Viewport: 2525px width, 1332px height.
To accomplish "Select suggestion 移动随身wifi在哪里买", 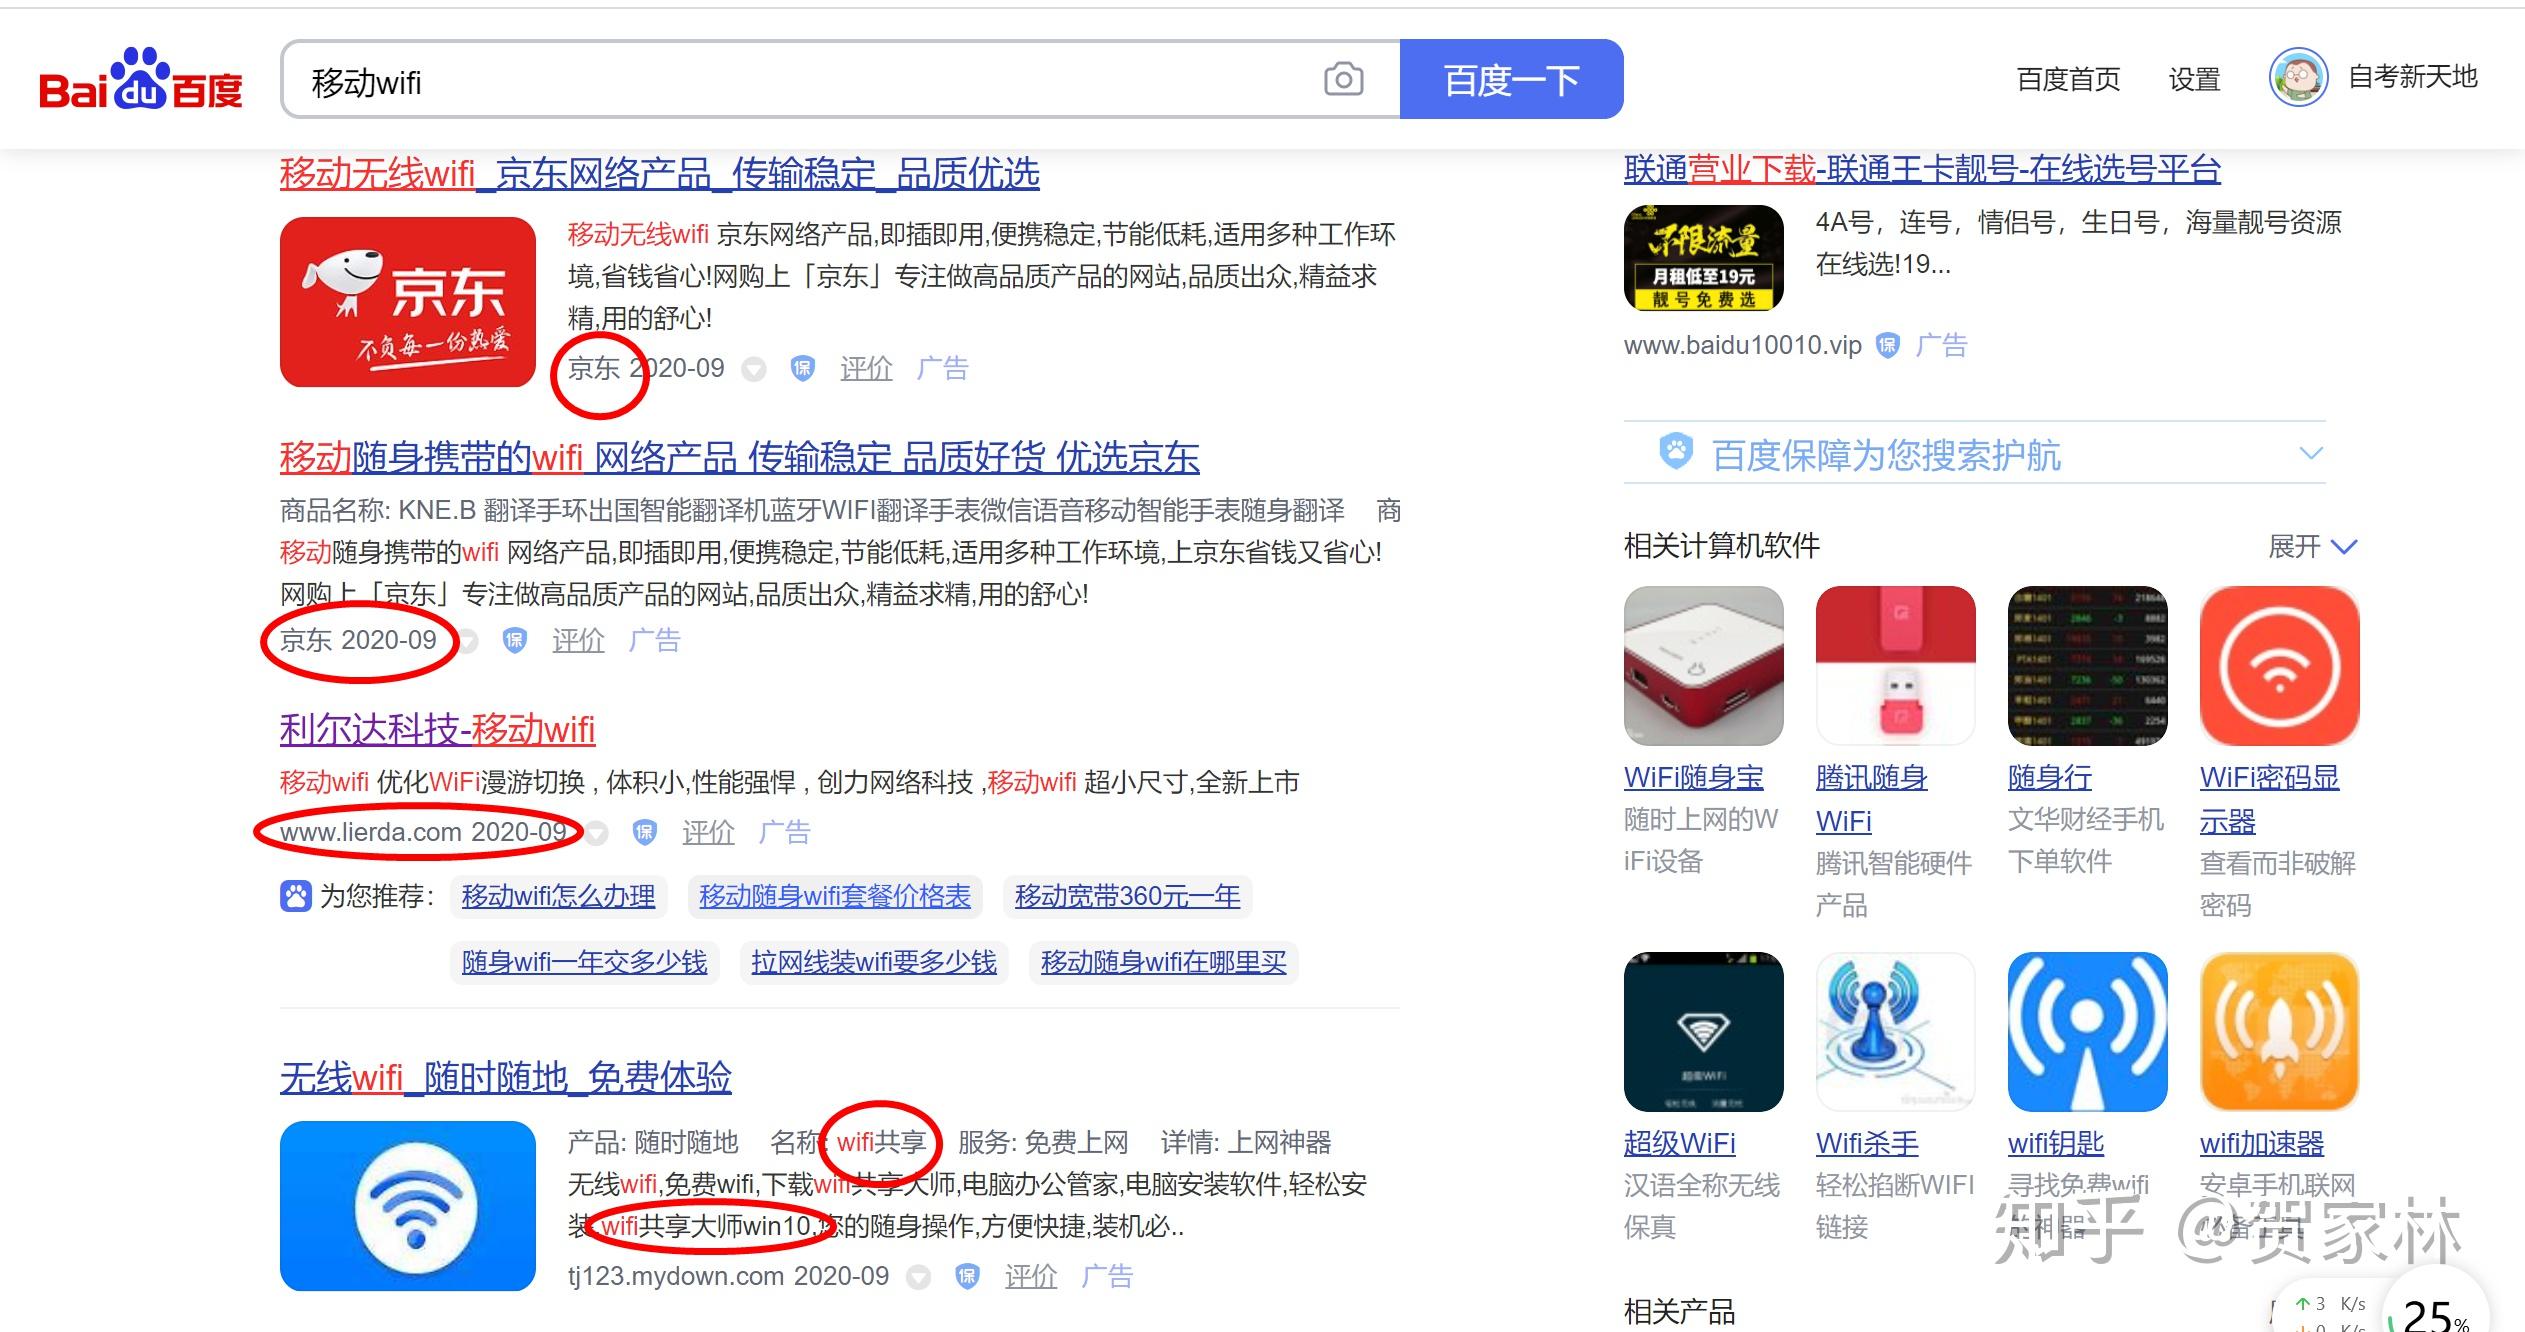I will [1163, 962].
